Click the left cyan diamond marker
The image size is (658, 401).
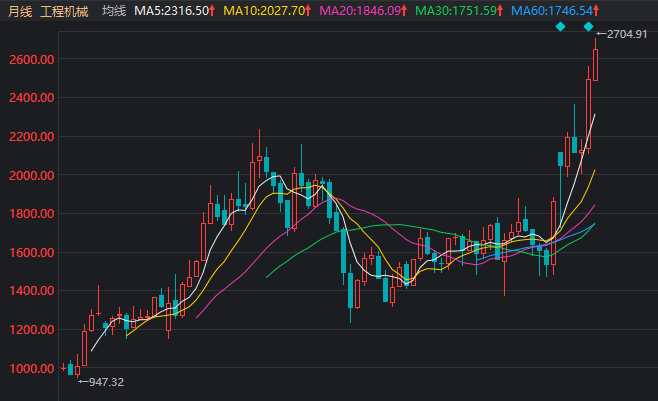(561, 25)
